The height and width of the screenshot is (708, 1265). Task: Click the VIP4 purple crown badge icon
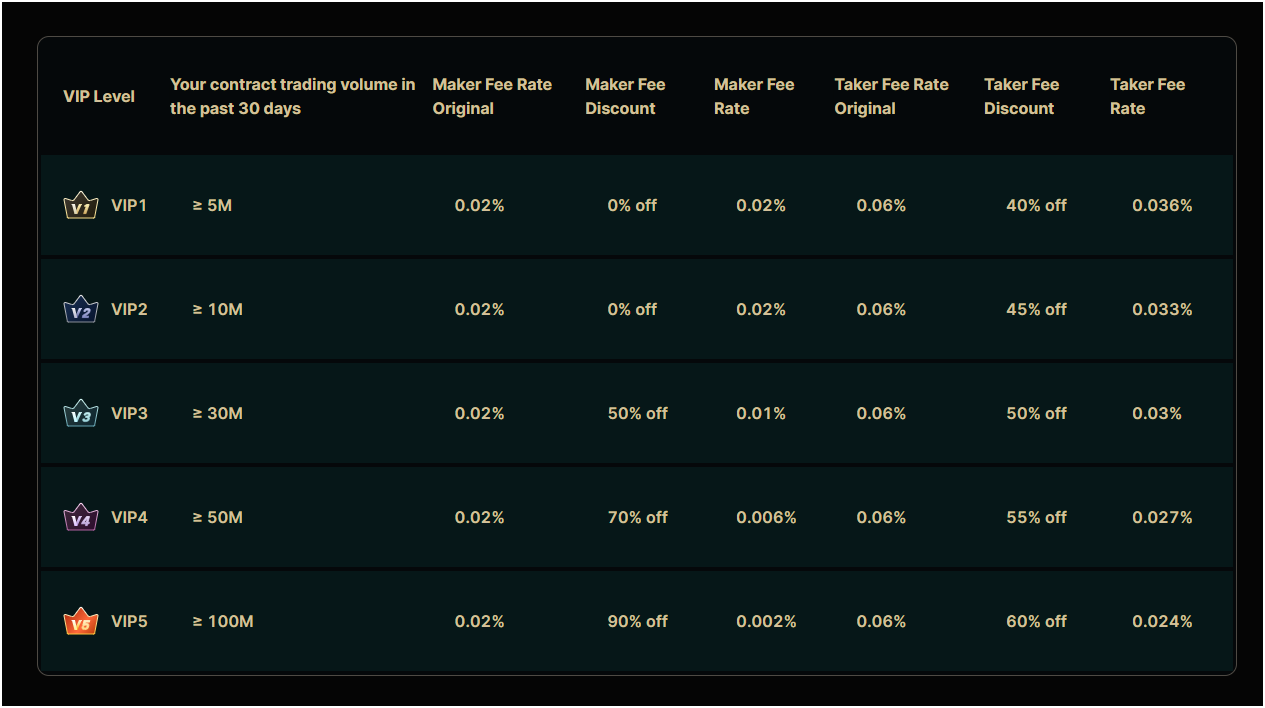[81, 517]
